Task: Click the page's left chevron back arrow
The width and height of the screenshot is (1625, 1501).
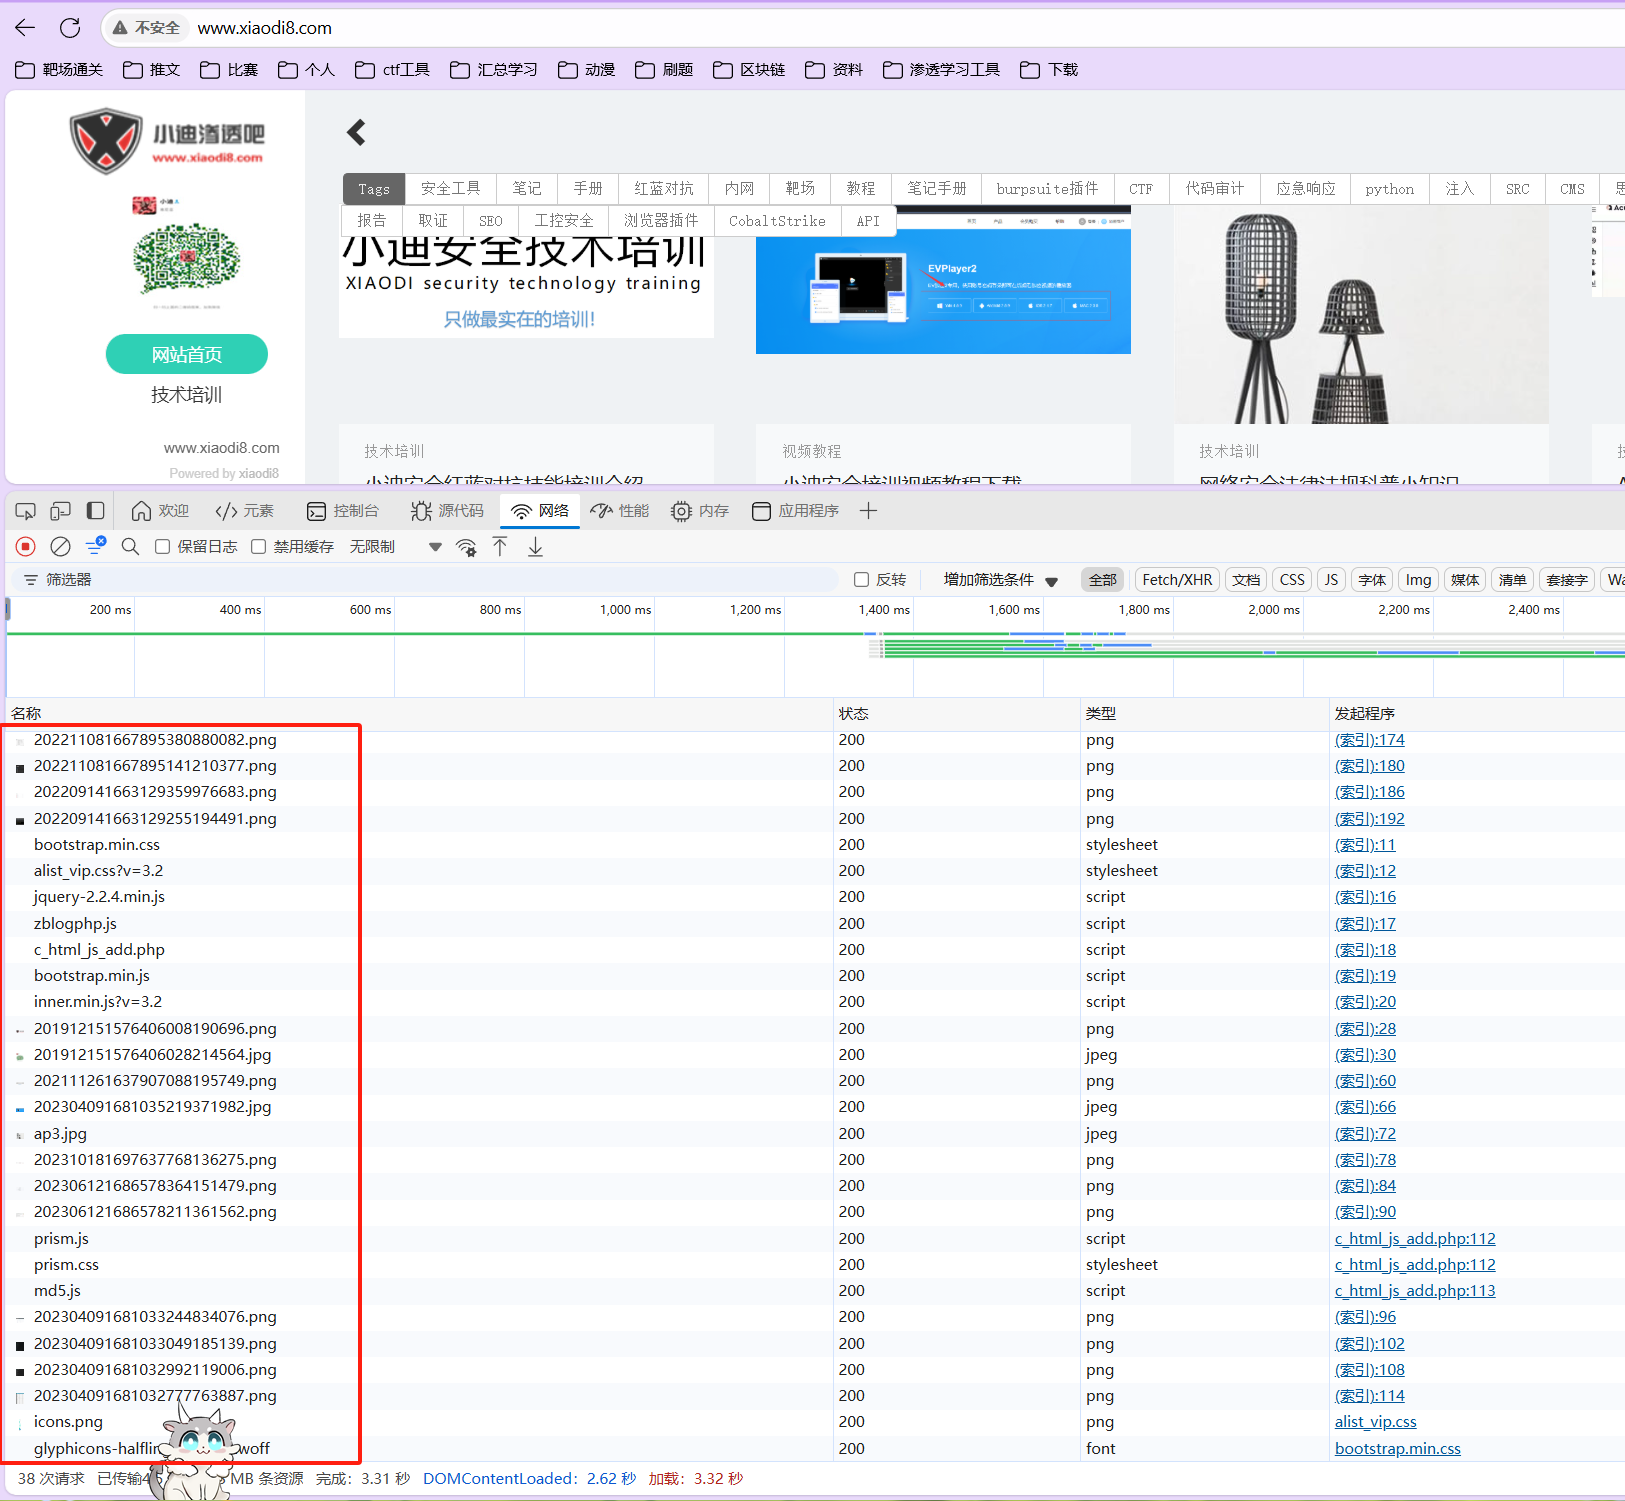Action: (356, 132)
